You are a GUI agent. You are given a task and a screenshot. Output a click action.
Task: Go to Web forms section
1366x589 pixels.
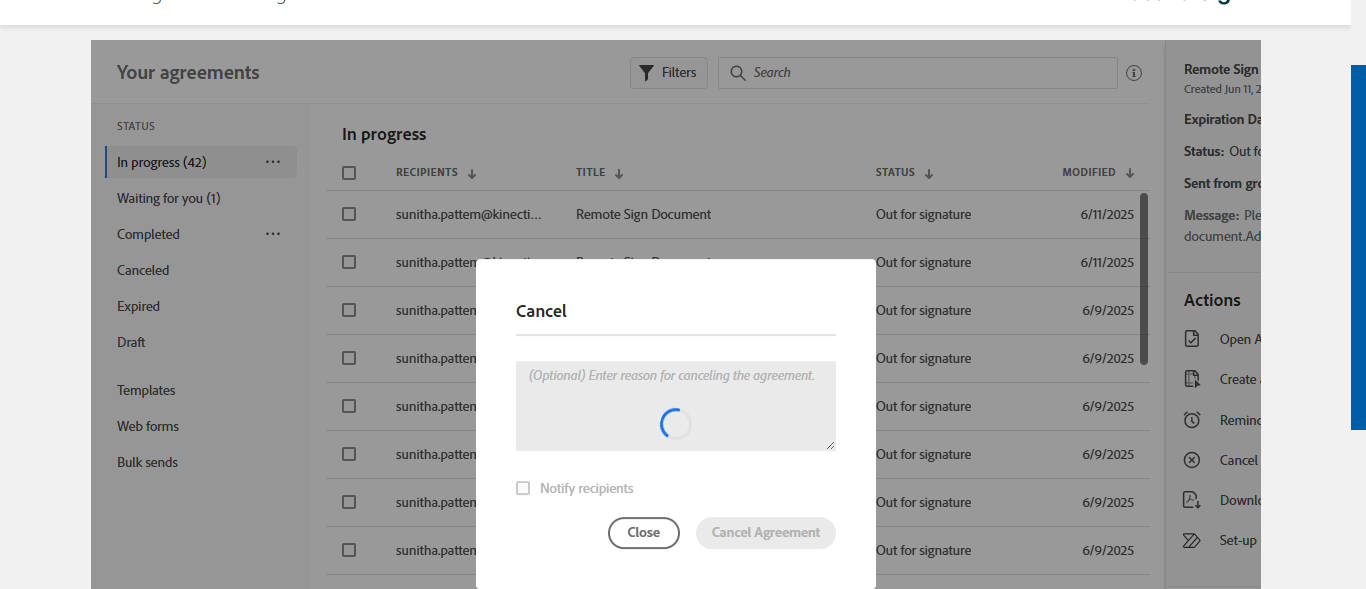(x=148, y=426)
